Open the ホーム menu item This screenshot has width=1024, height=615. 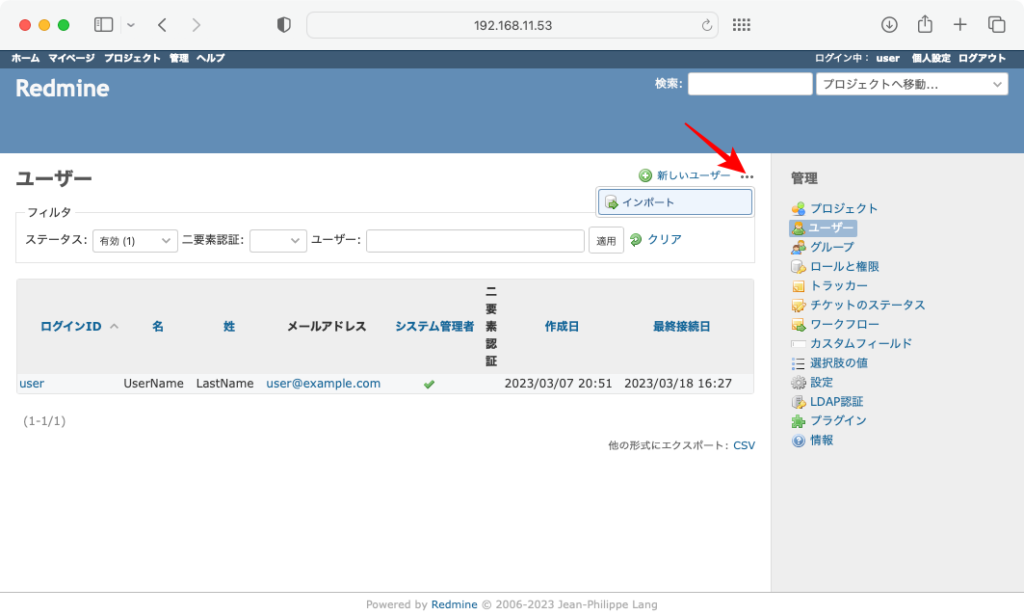click(x=25, y=58)
